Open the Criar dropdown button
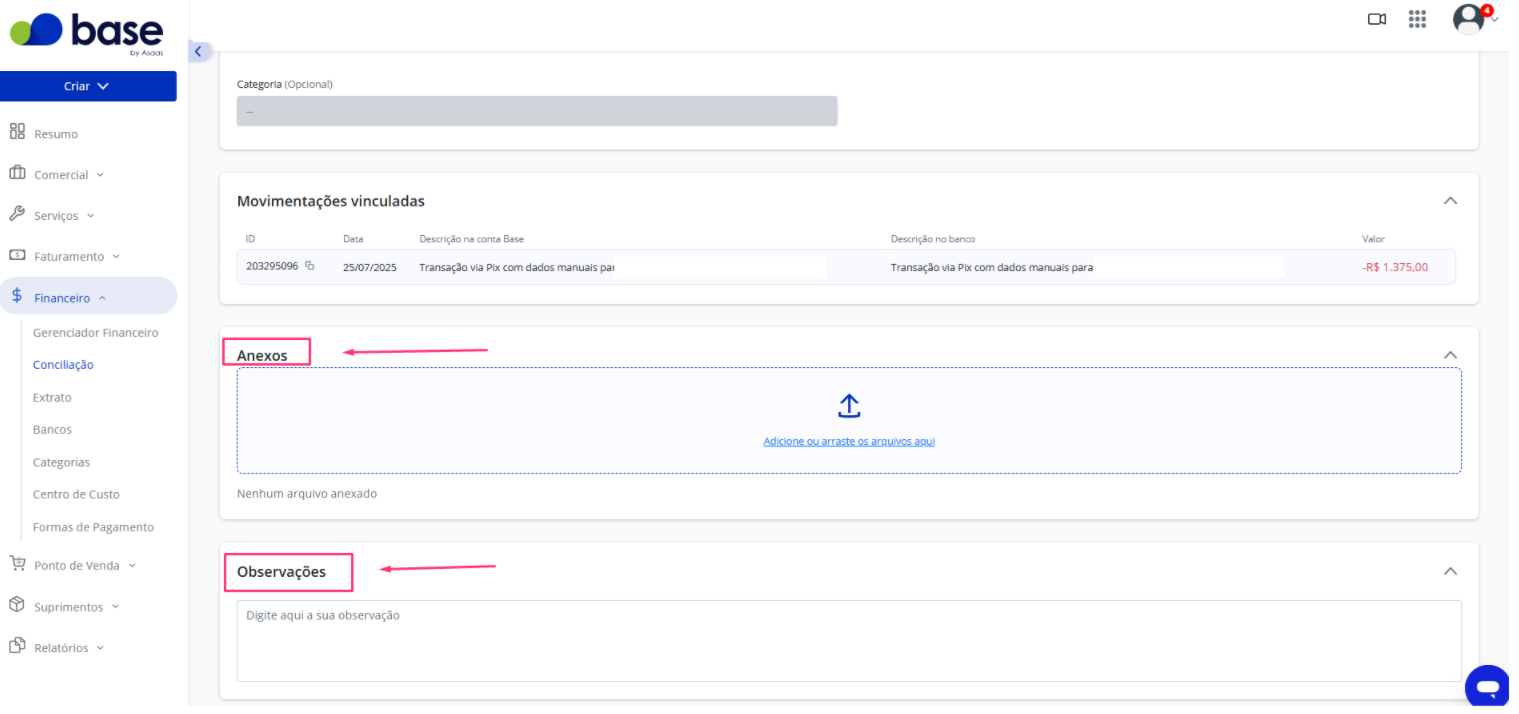Screen dimensions: 1519x714 click(x=88, y=86)
